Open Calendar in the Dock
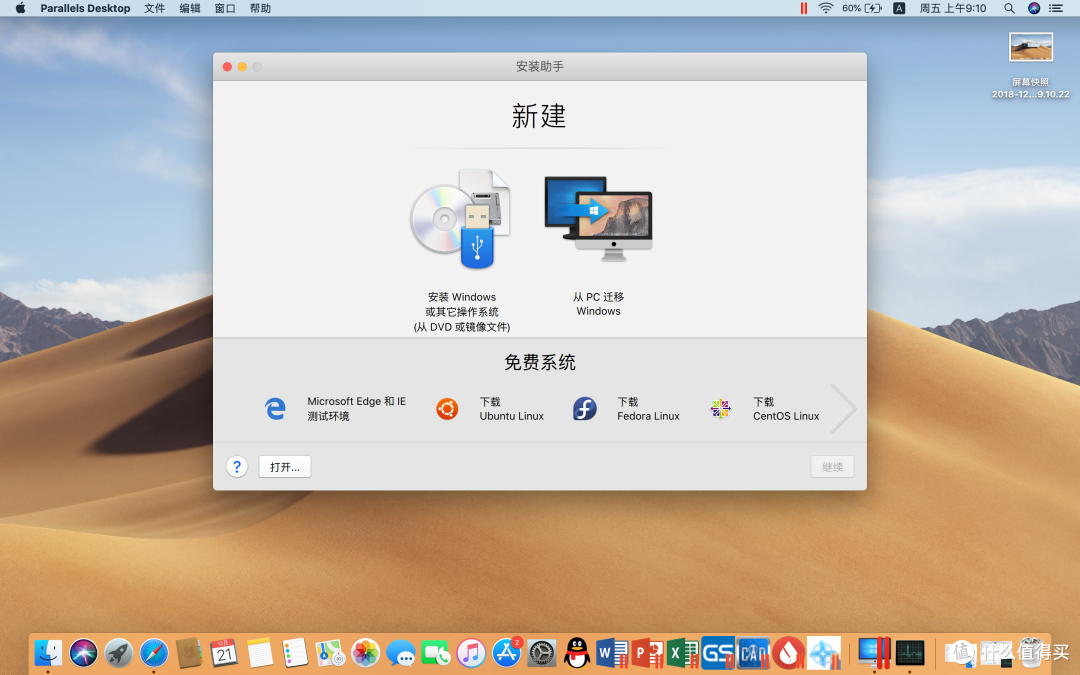Screen dimensions: 1080x675 (x=224, y=652)
